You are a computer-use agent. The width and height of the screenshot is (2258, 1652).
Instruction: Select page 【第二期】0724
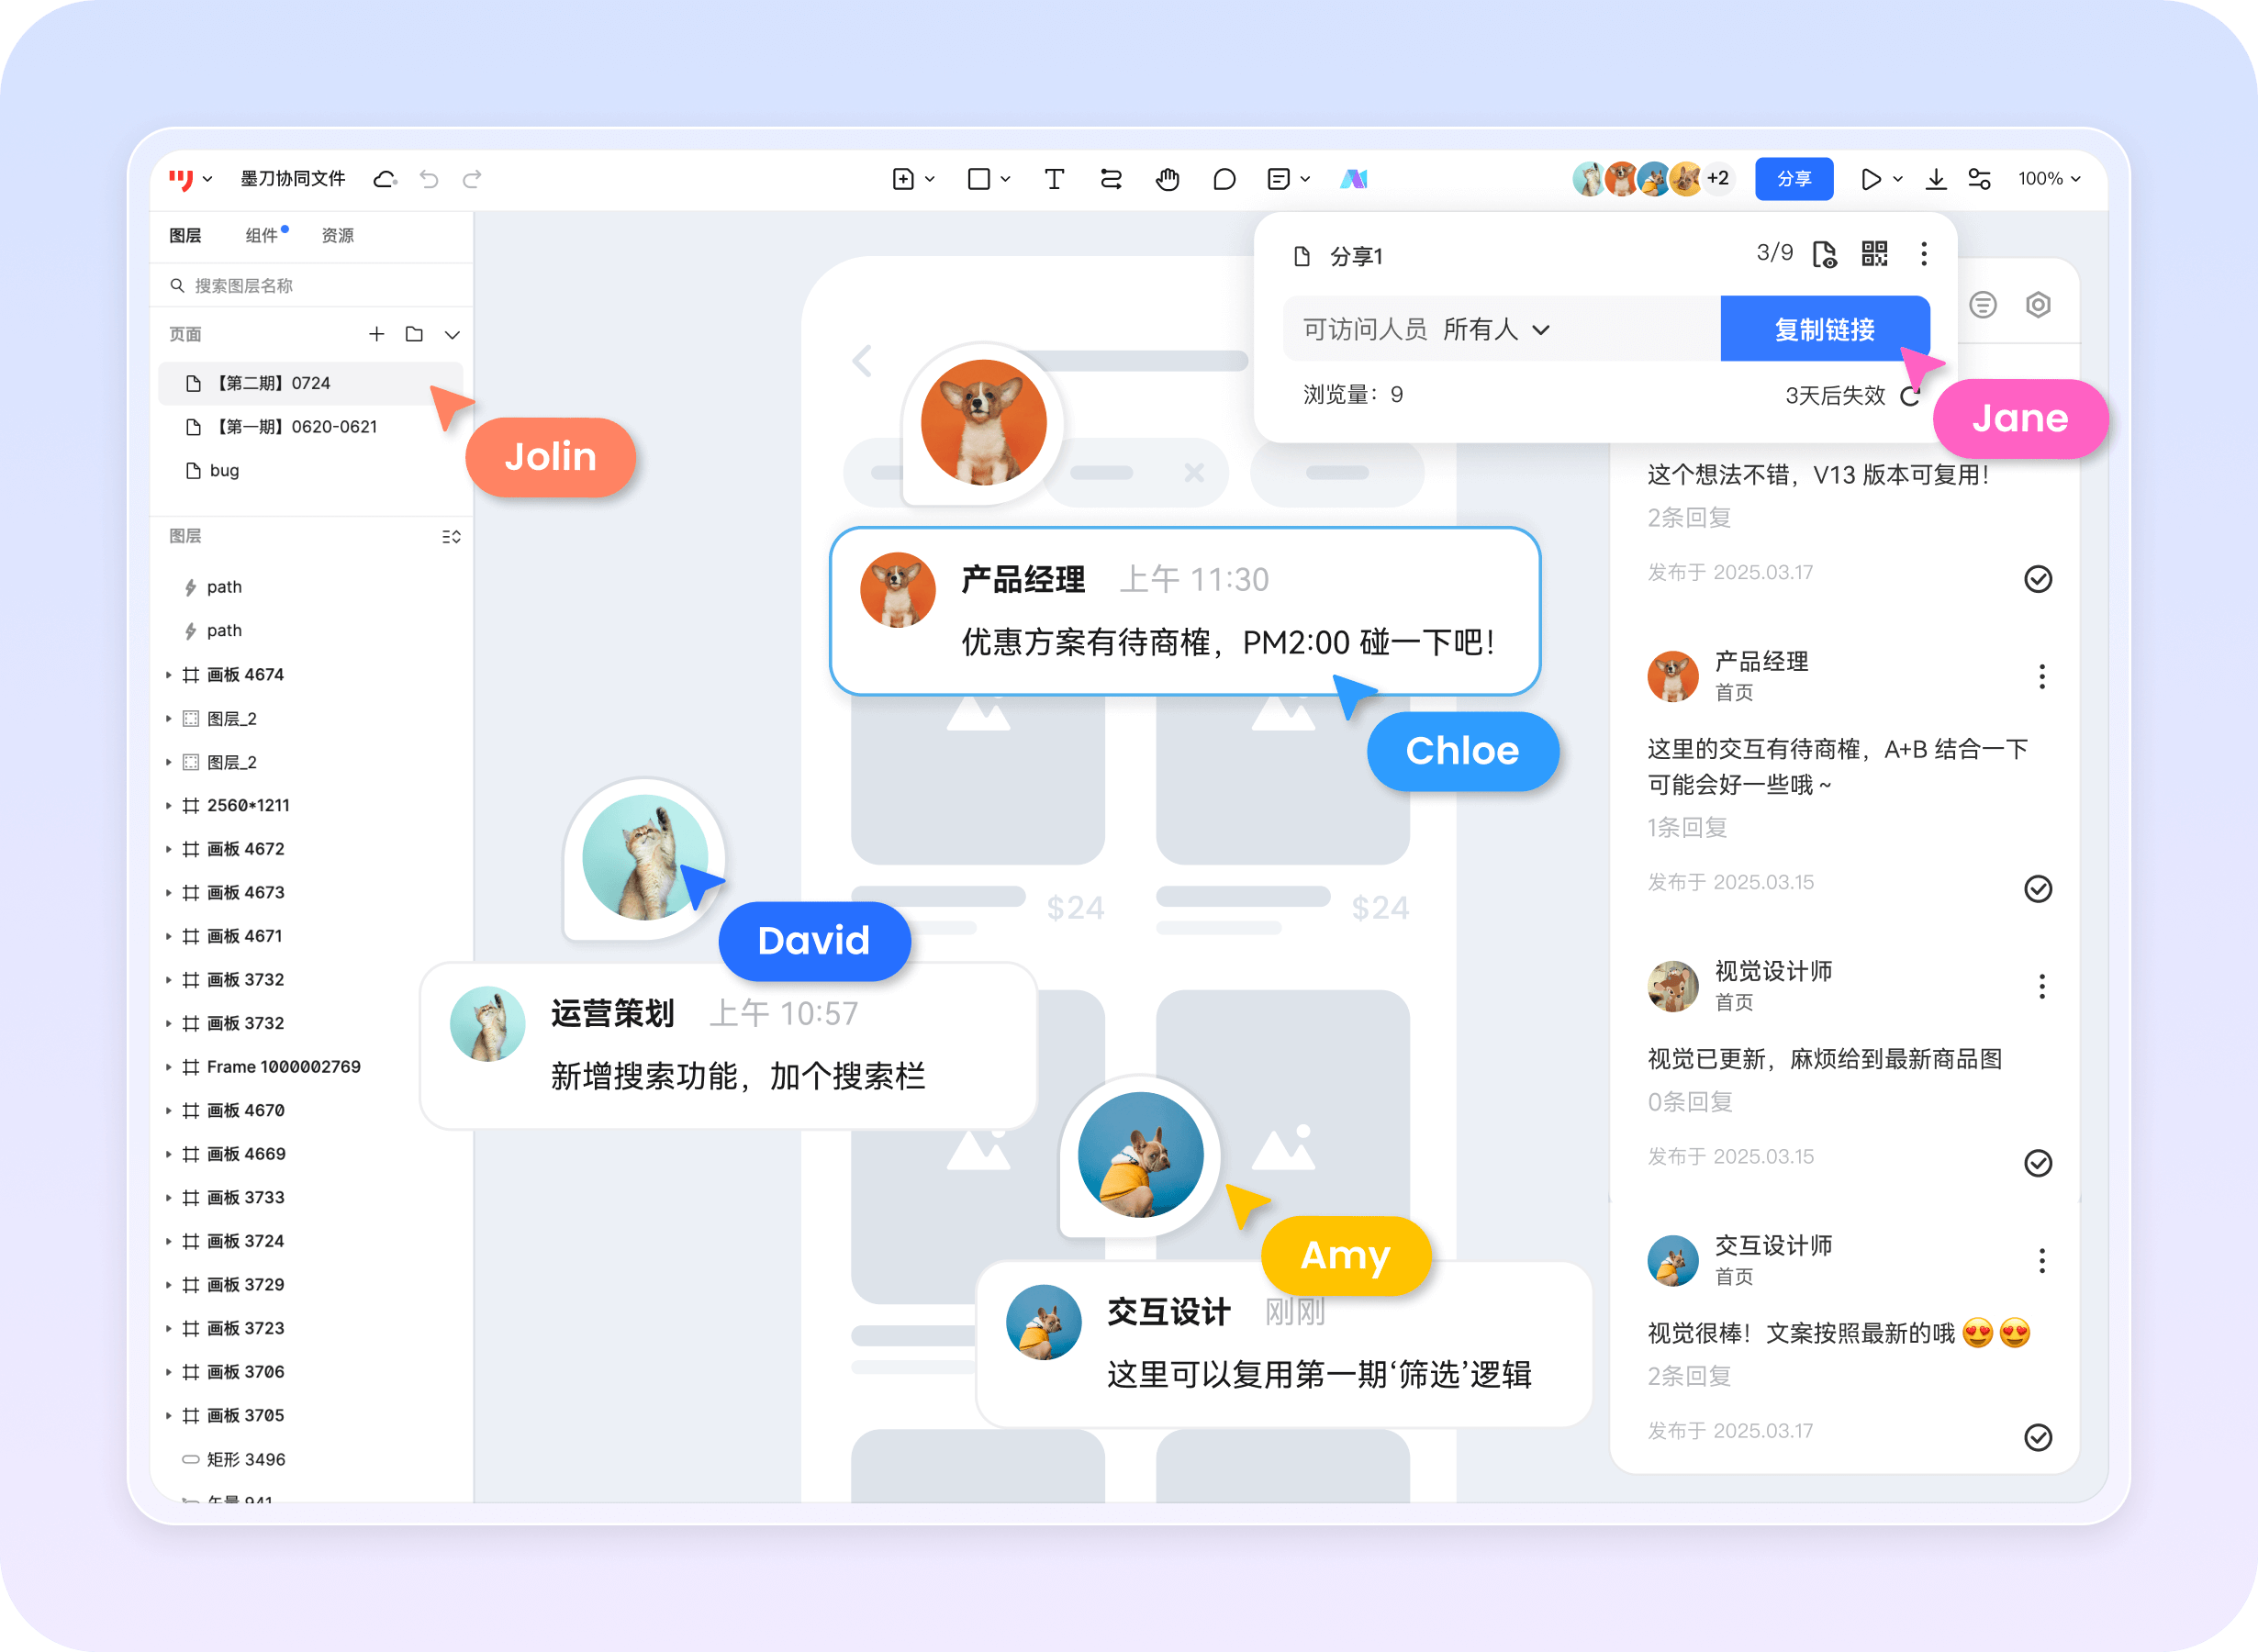pos(311,383)
